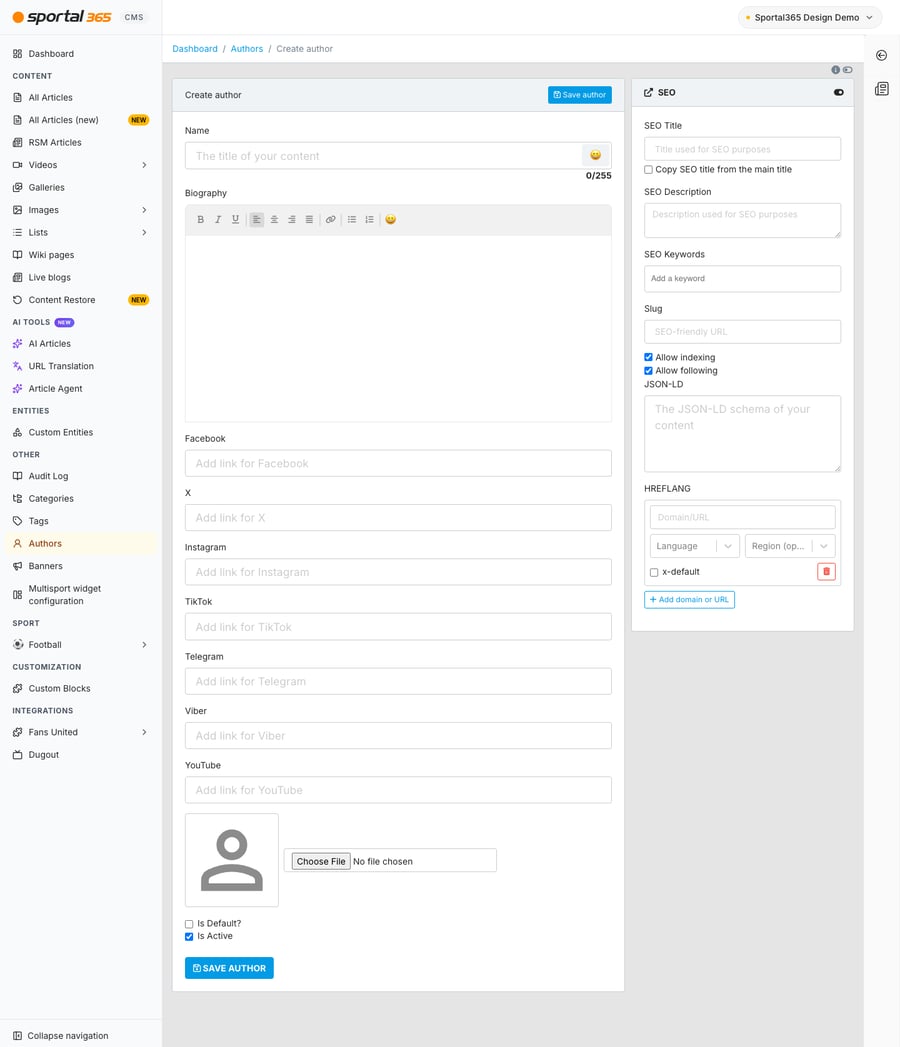This screenshot has width=900, height=1047.
Task: Collapse navigation sidebar
Action: (x=61, y=1036)
